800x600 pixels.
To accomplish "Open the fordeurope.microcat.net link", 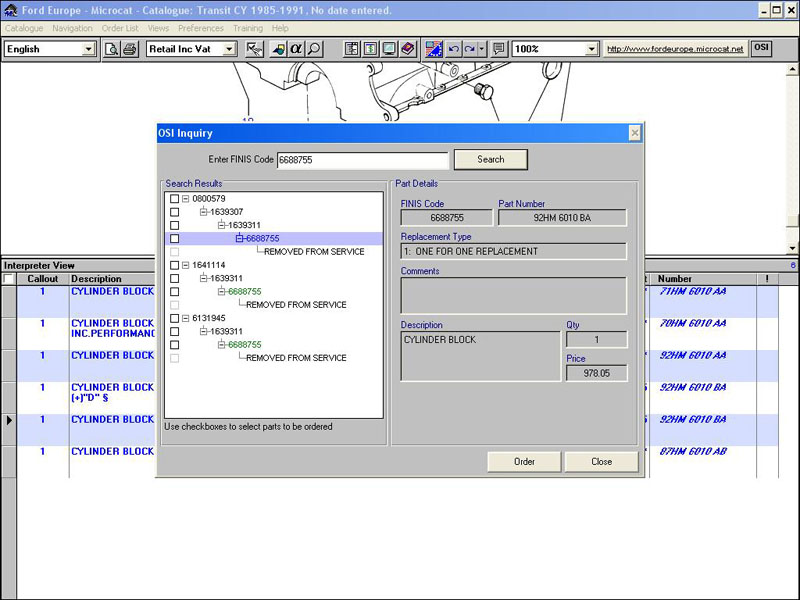I will 675,49.
